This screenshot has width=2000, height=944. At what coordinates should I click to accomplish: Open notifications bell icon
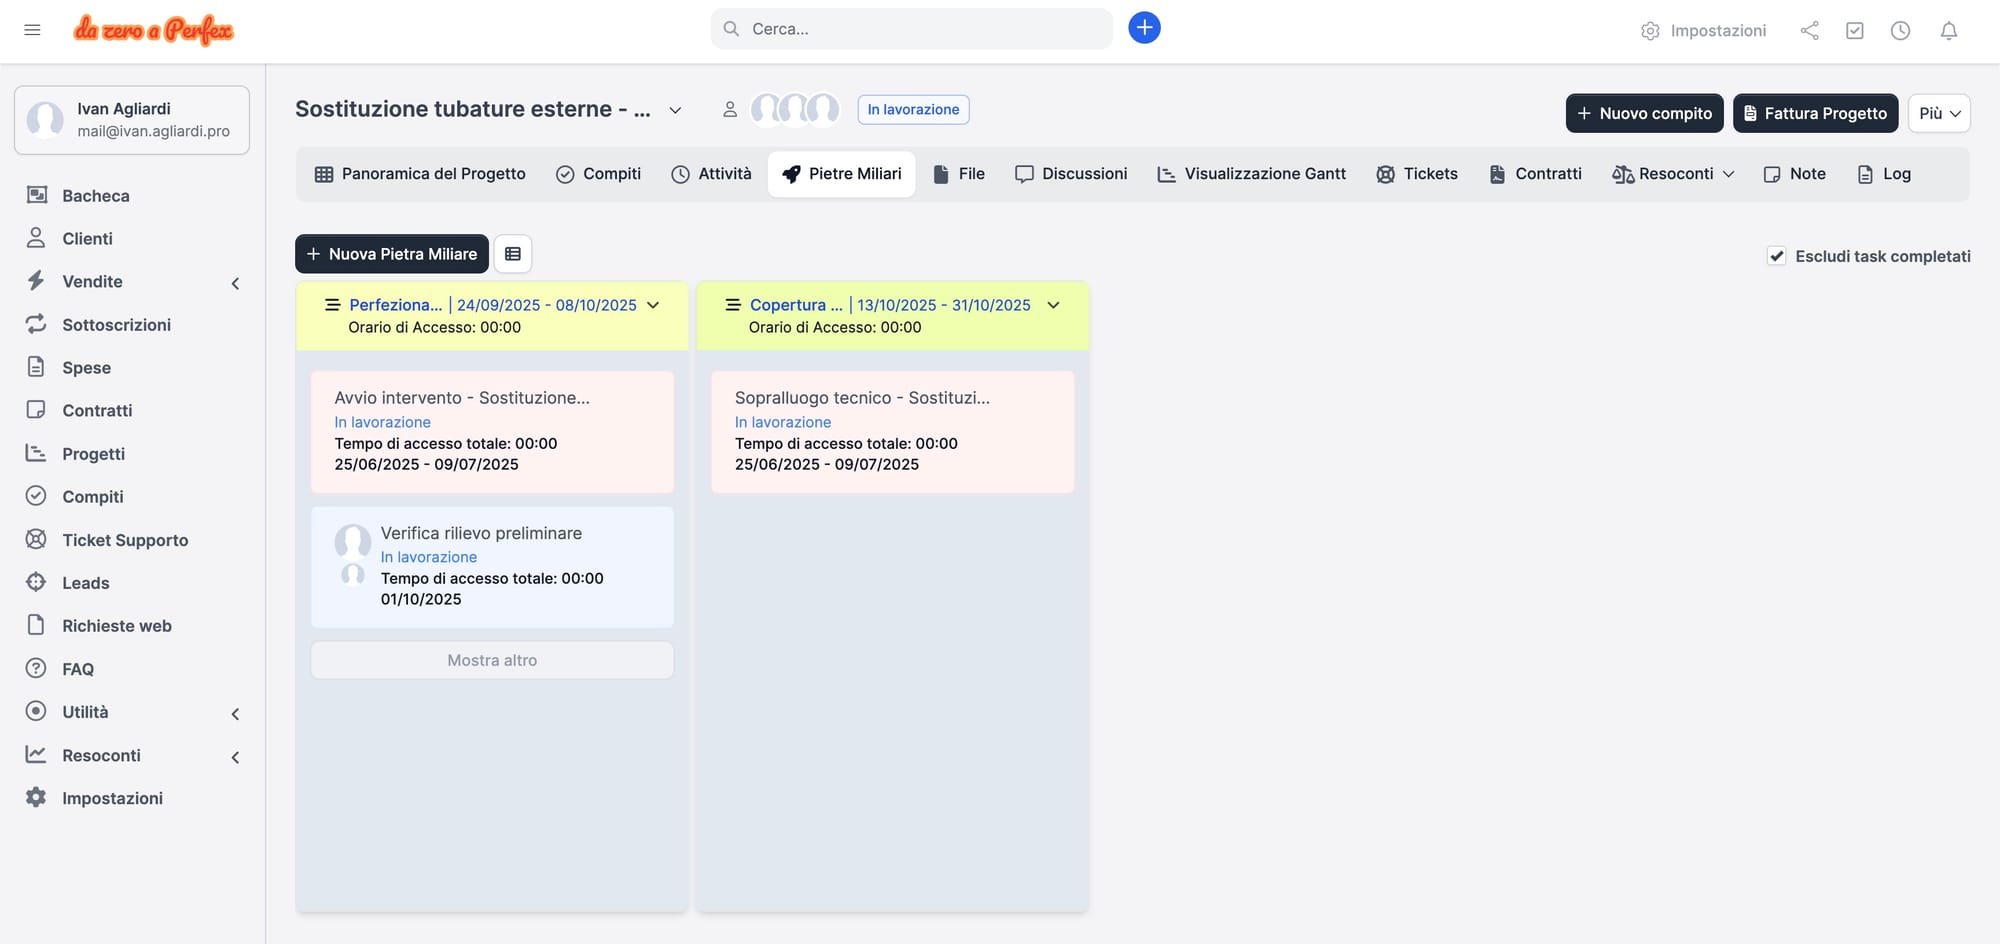[1948, 31]
